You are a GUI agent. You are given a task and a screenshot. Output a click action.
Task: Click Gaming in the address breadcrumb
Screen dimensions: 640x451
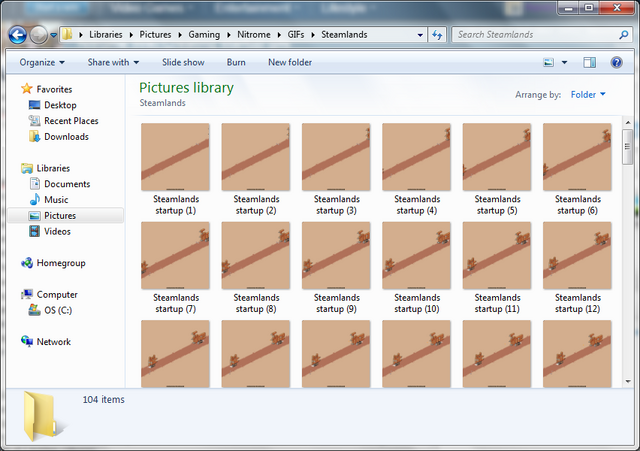coord(204,35)
